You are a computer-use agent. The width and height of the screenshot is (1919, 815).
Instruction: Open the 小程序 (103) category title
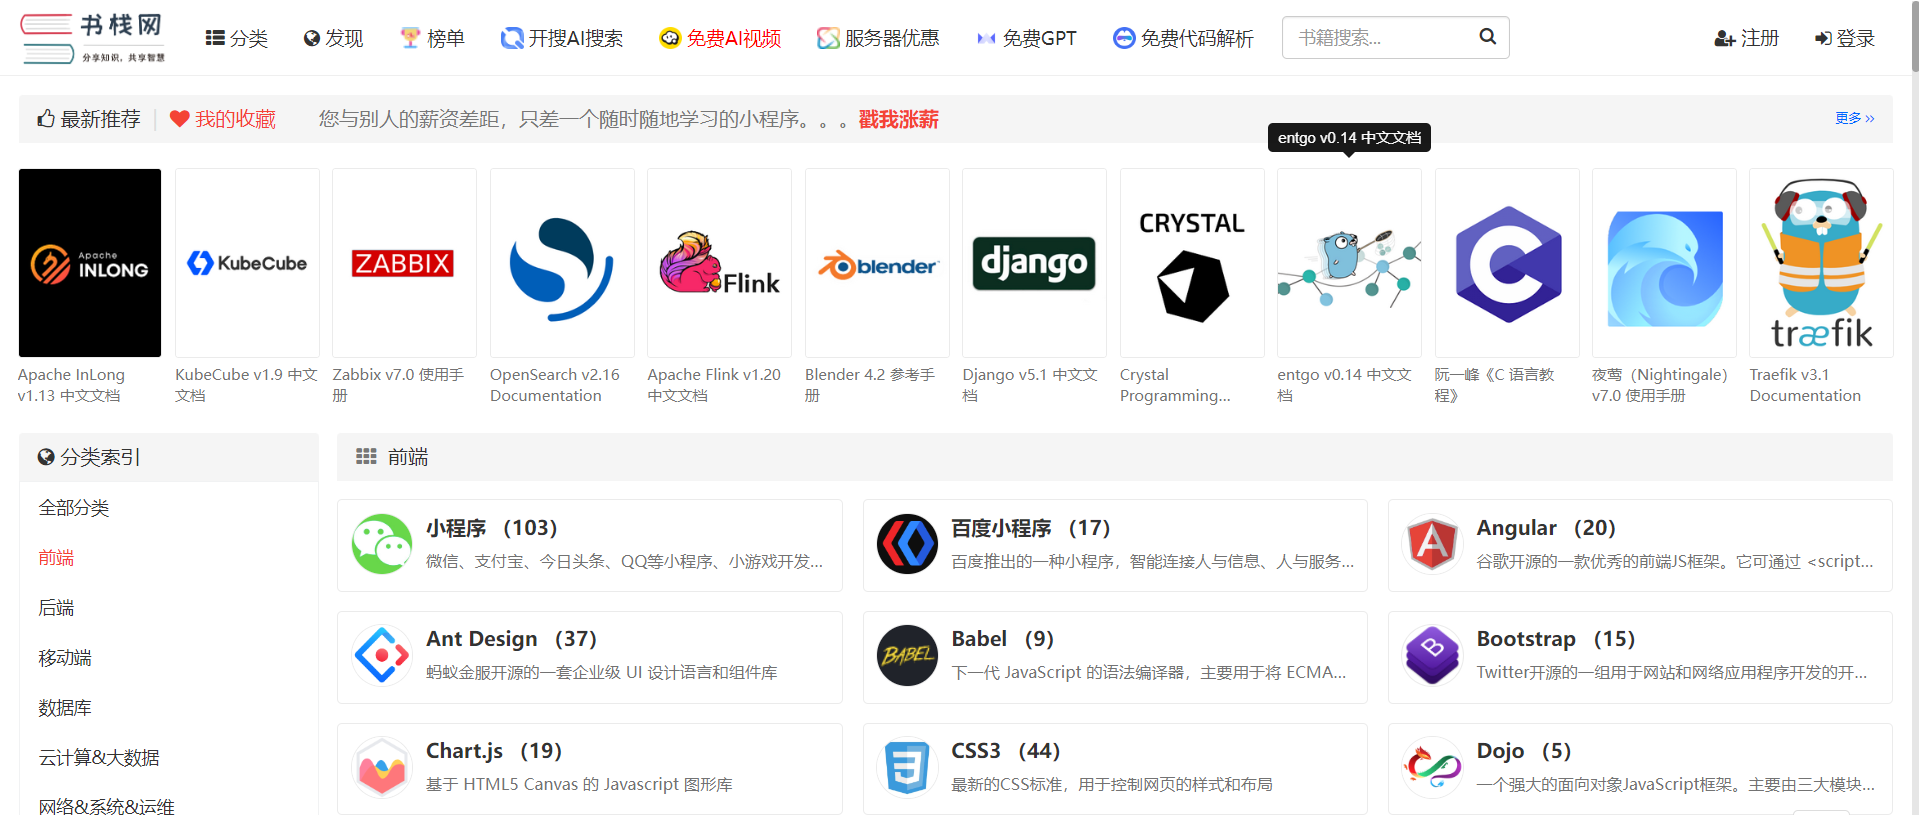pyautogui.click(x=491, y=528)
